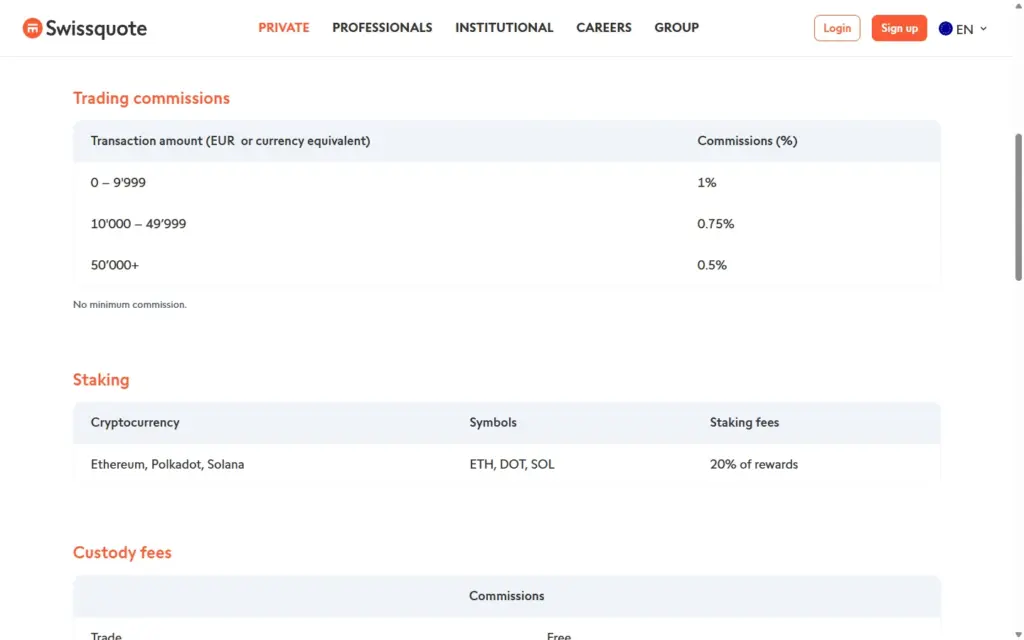This screenshot has width=1024, height=640.
Task: Click the 0.5% commission value
Action: coord(712,265)
